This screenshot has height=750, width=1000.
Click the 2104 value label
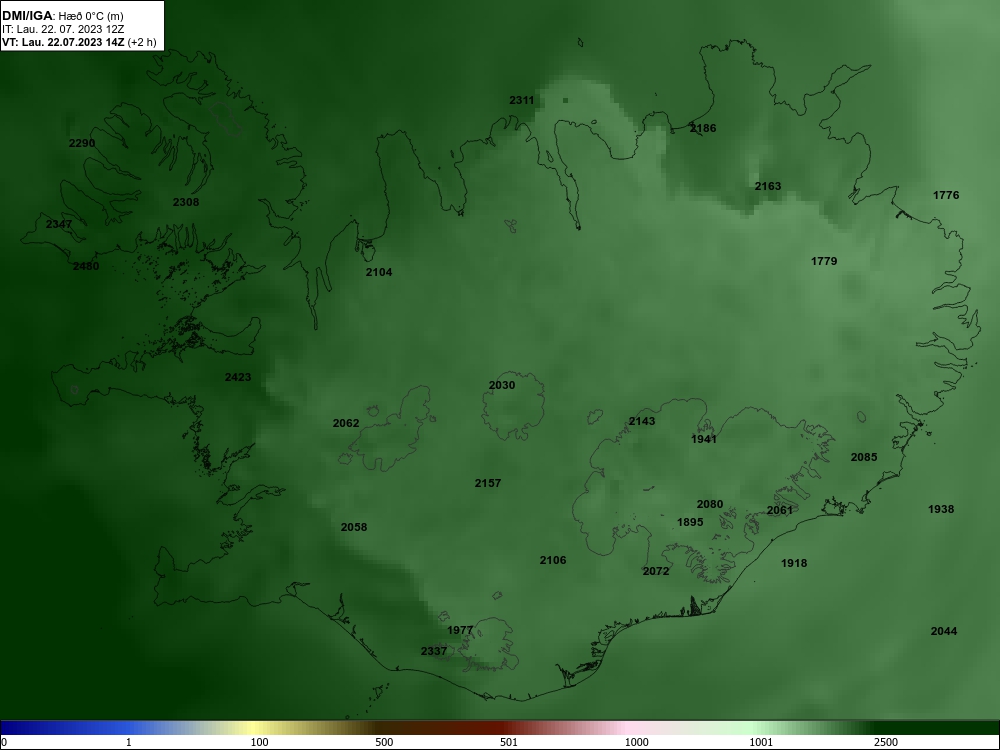coord(379,272)
